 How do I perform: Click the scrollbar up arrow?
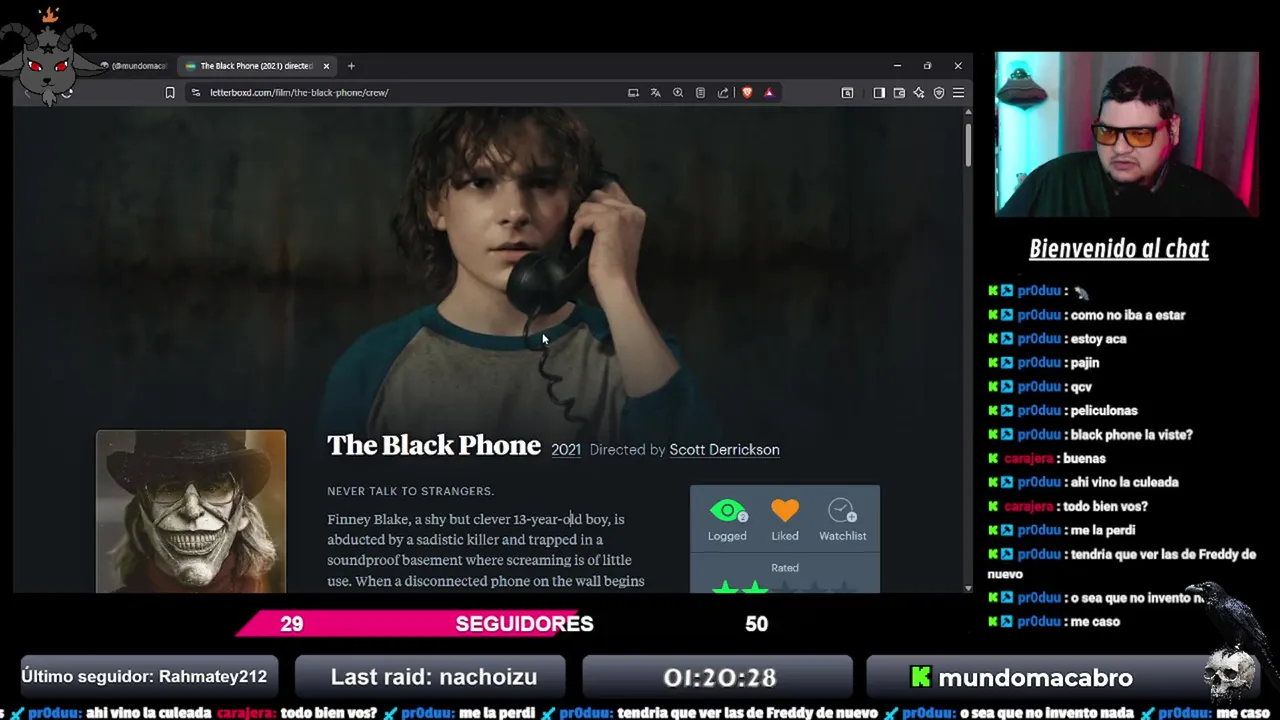968,114
